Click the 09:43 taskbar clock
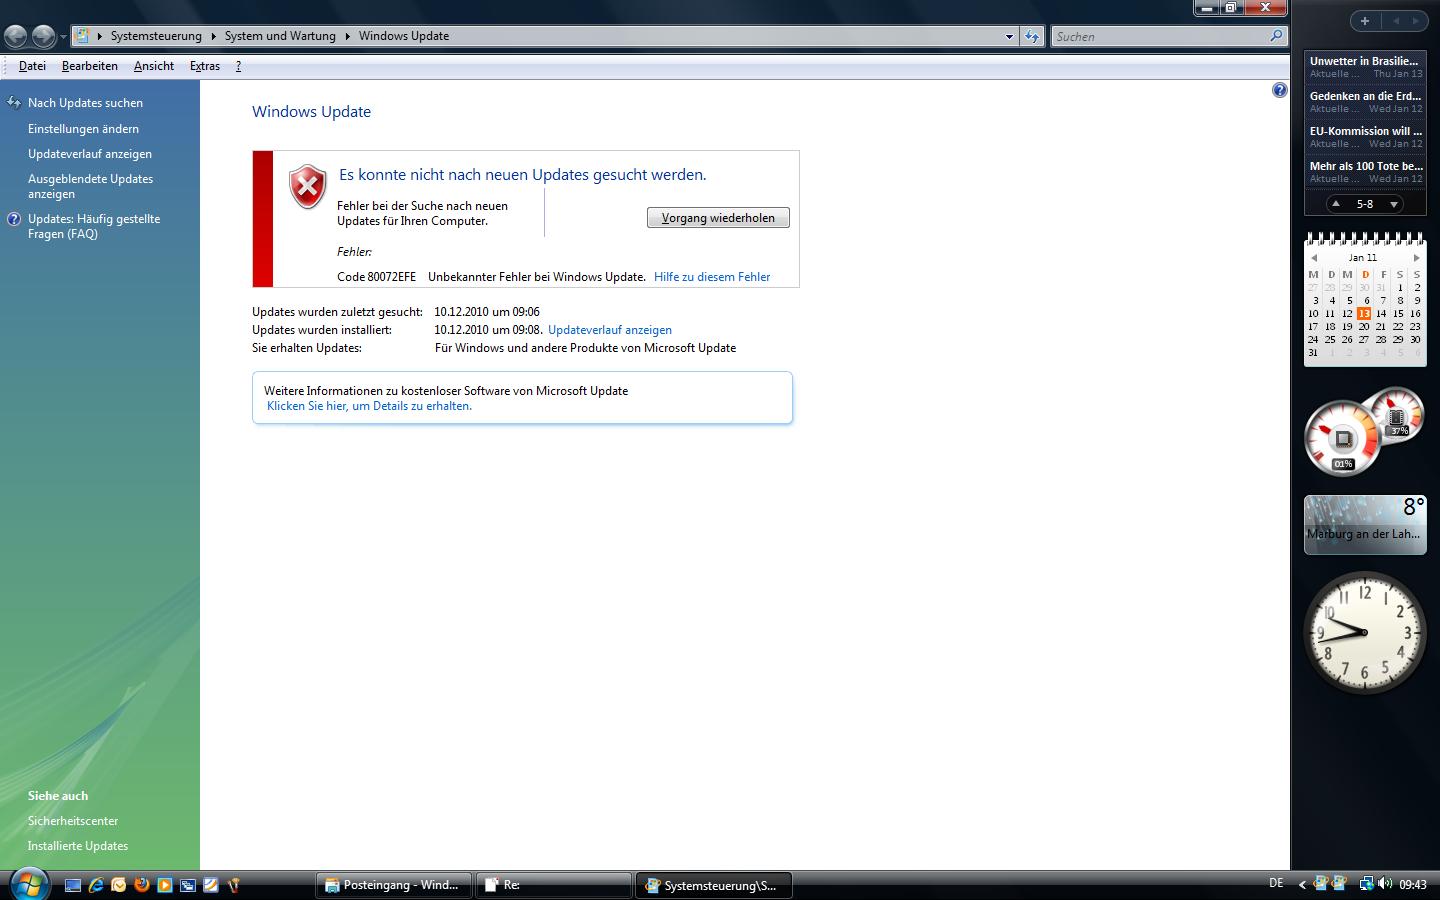This screenshot has height=900, width=1440. [1413, 884]
